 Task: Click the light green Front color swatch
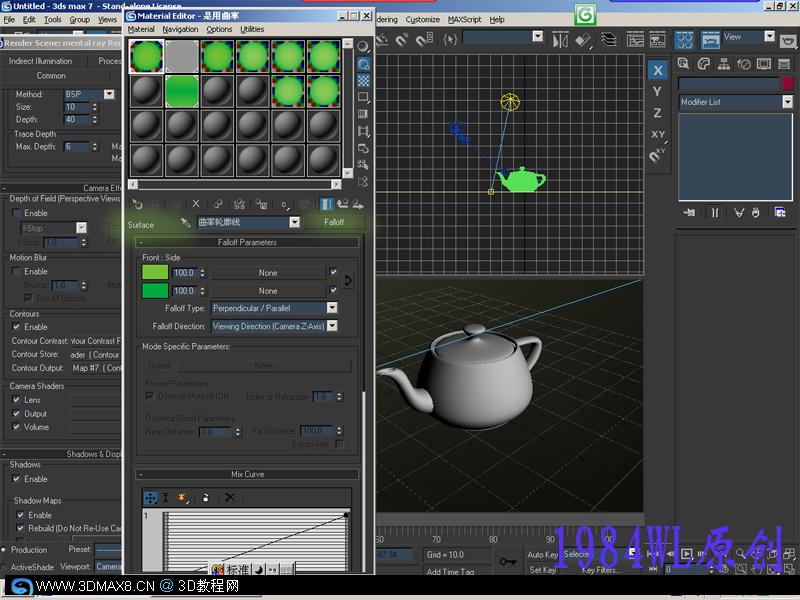[155, 272]
